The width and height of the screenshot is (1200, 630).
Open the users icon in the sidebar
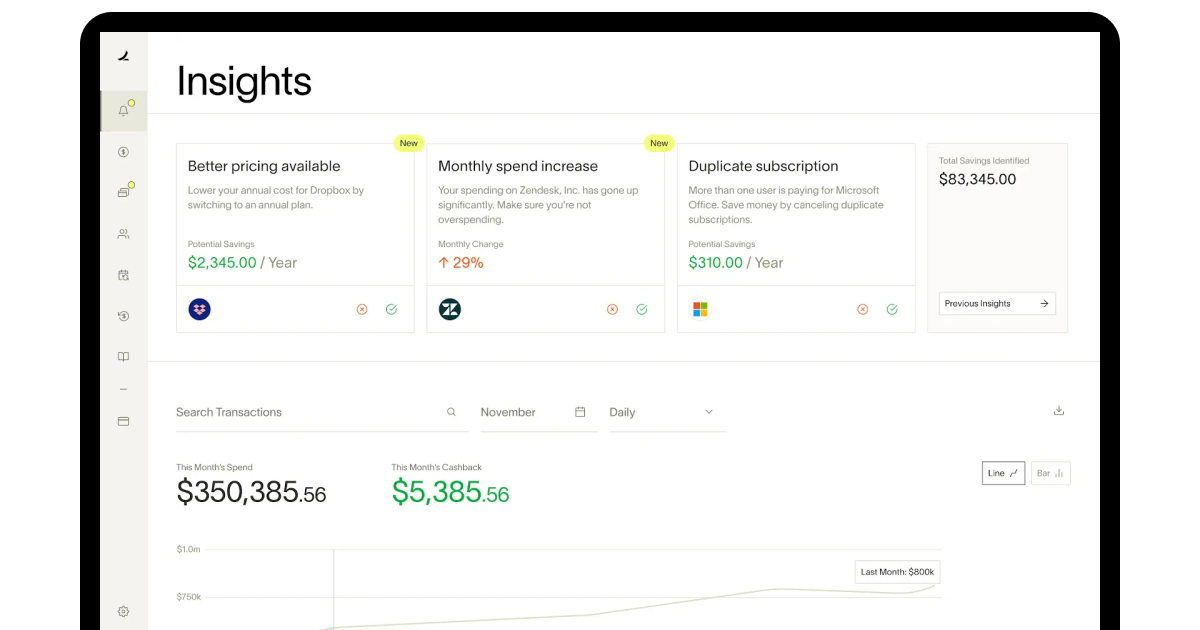pyautogui.click(x=123, y=234)
